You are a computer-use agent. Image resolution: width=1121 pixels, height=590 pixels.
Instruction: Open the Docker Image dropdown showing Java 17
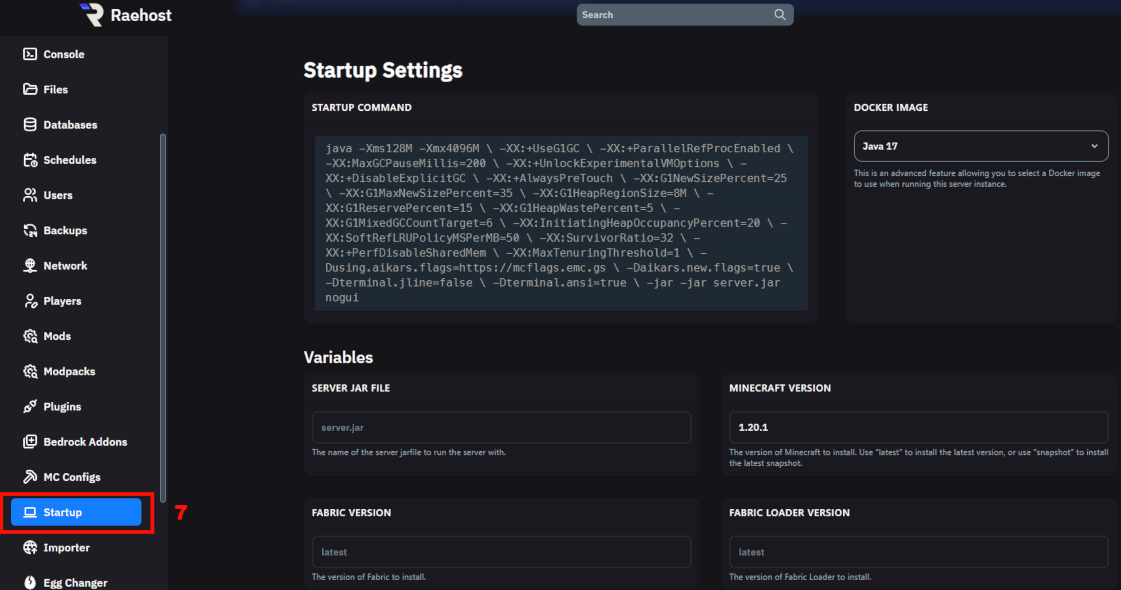(x=981, y=146)
